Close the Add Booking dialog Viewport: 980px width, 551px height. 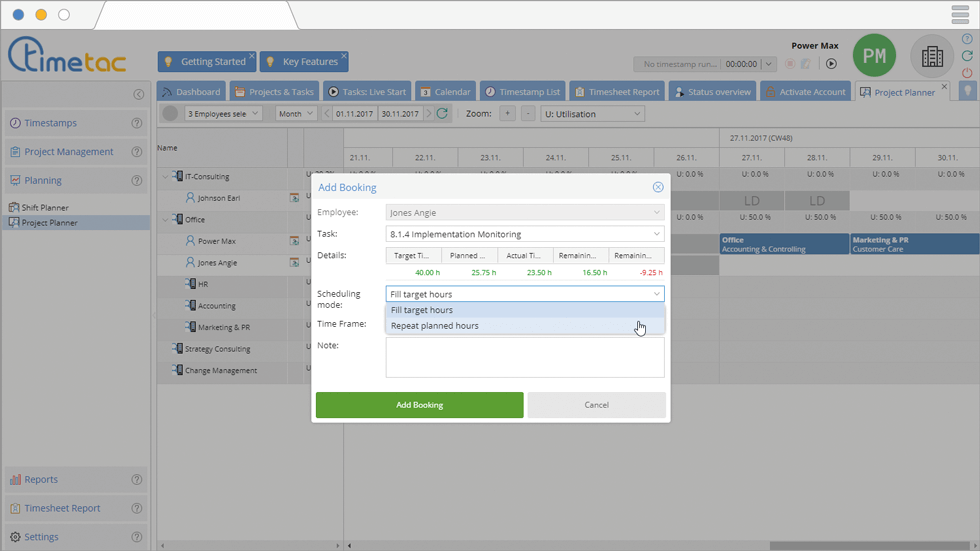pyautogui.click(x=658, y=187)
